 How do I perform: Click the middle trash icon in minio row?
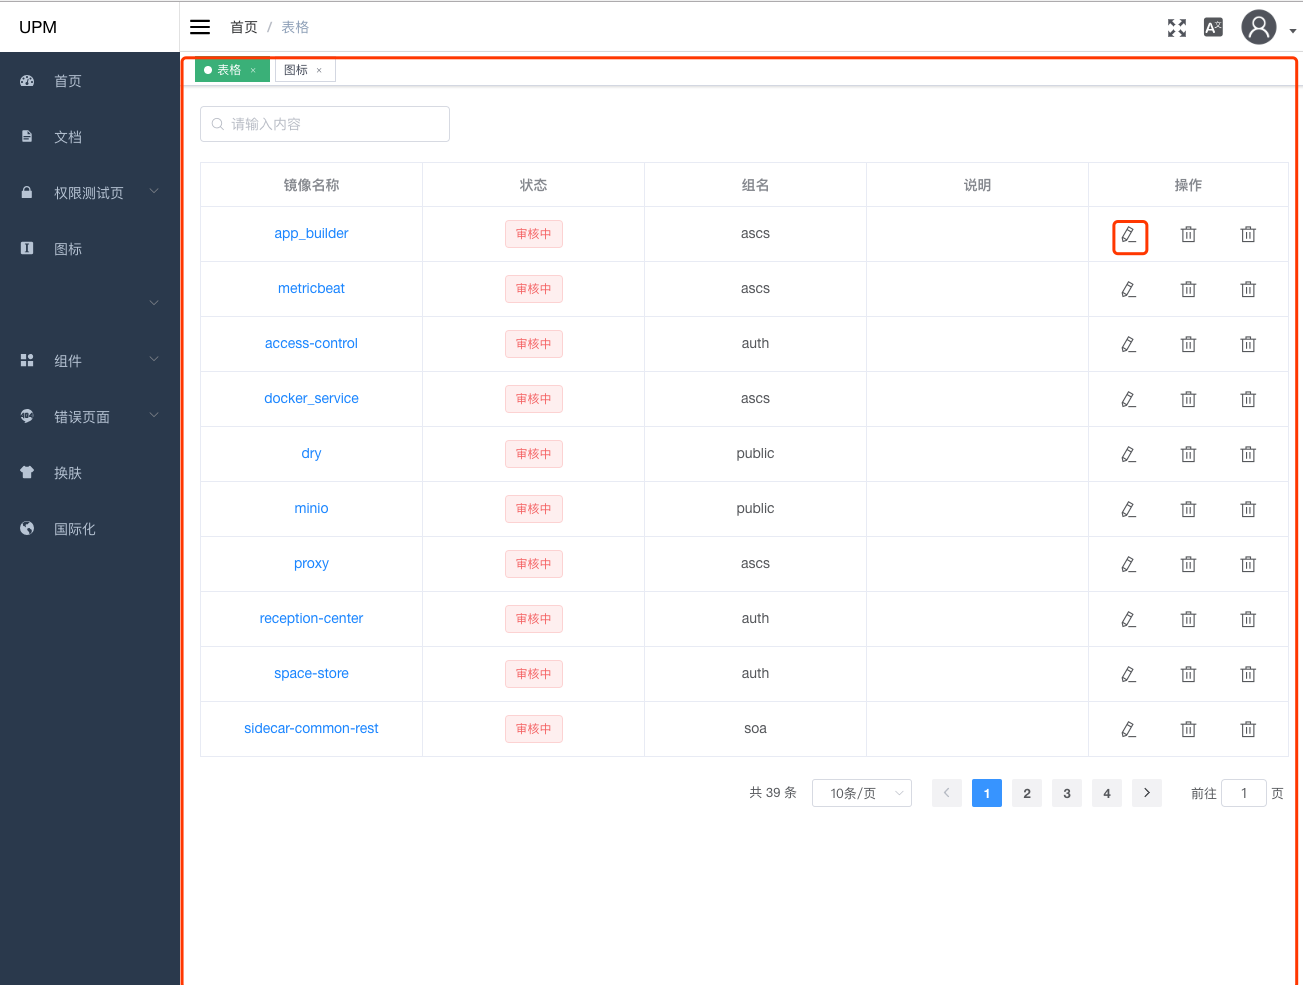1188,509
